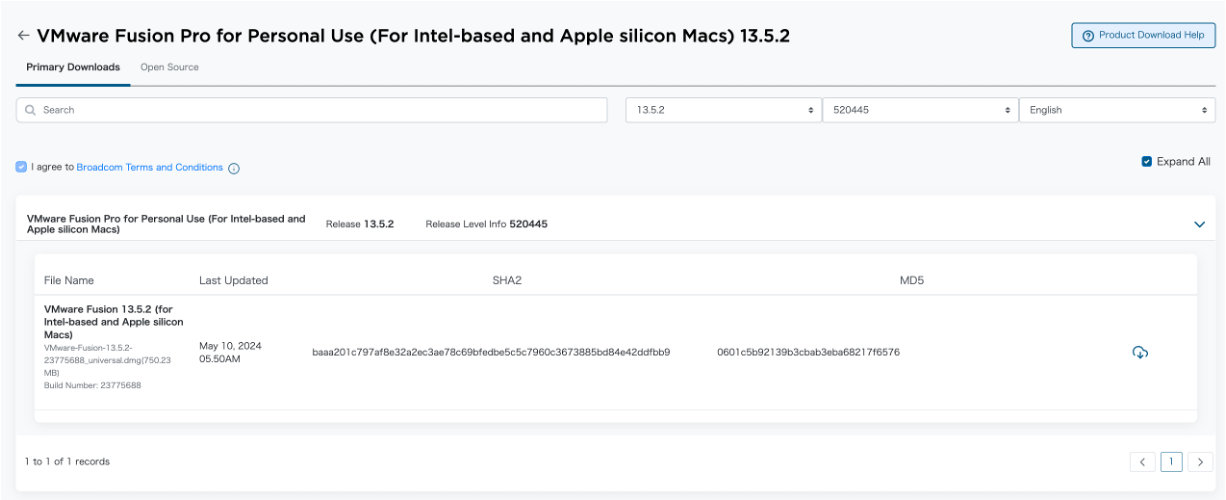Switch to the Open Source tab

[169, 67]
